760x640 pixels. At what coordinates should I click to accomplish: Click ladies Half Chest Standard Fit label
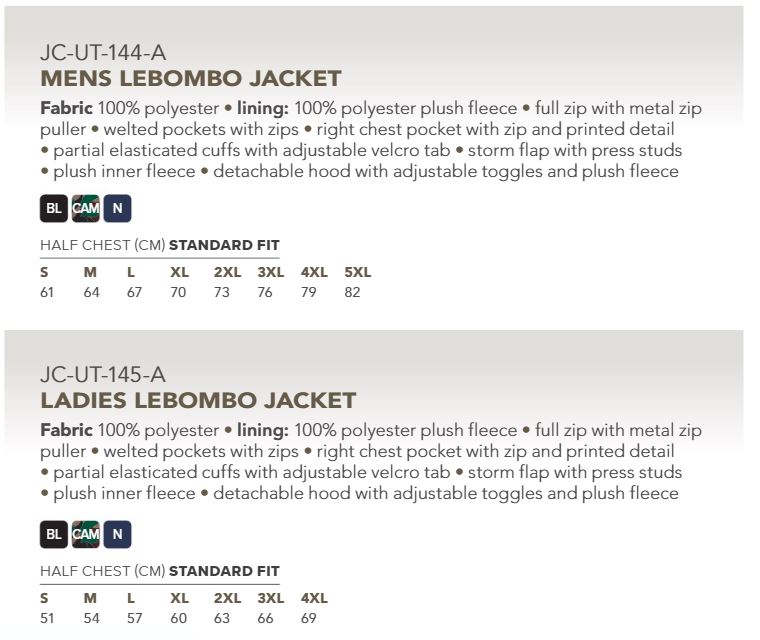[x=160, y=571]
